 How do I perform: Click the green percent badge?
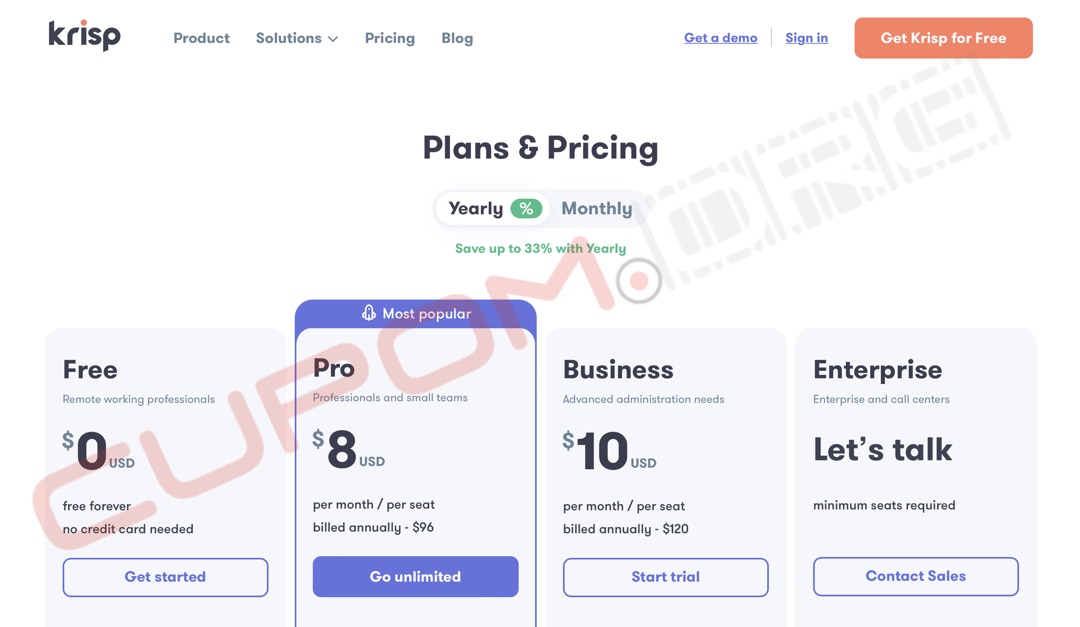point(526,208)
